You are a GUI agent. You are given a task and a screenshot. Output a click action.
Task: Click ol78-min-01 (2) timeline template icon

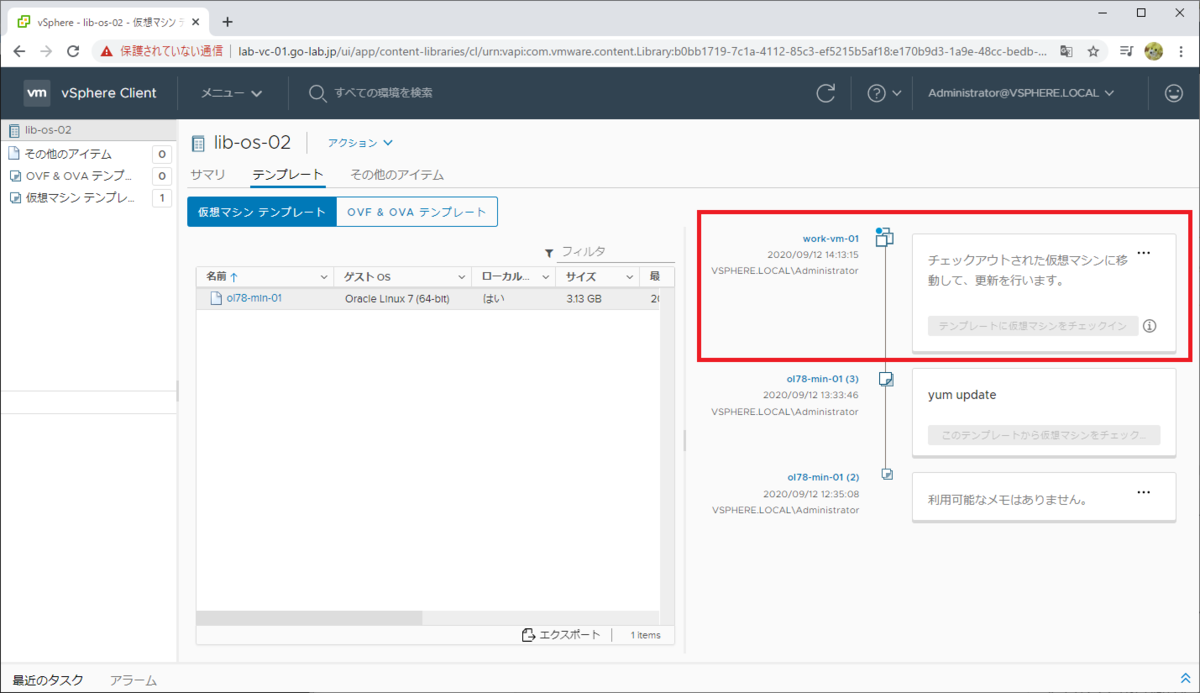[x=886, y=473]
